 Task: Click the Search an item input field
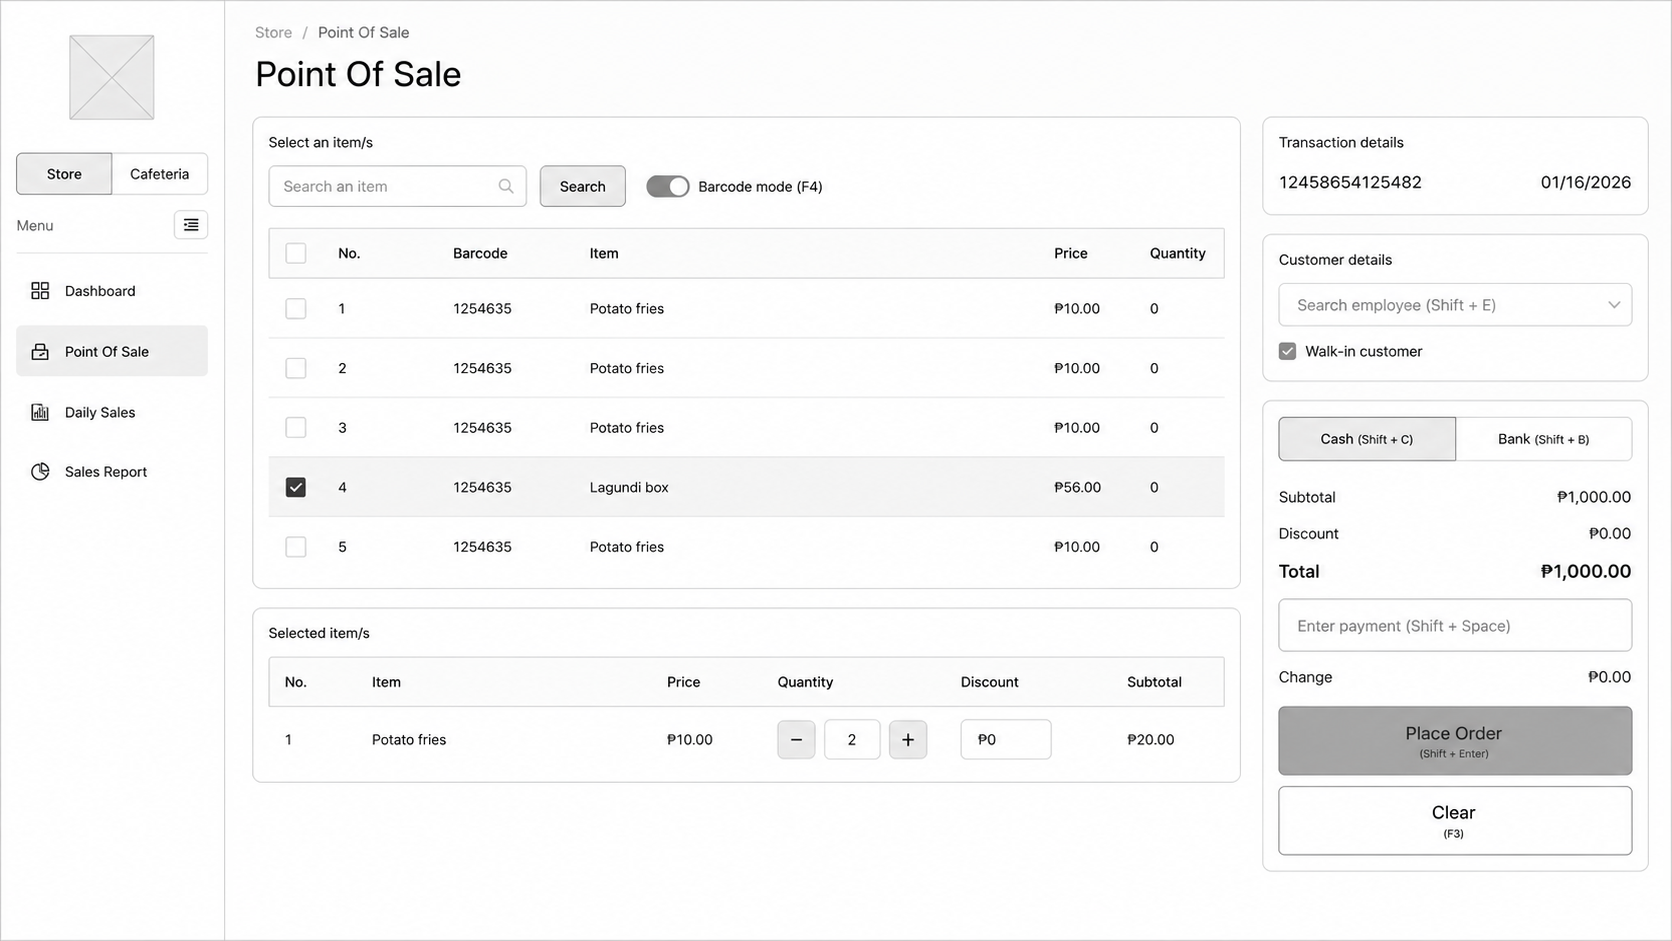[x=397, y=186]
